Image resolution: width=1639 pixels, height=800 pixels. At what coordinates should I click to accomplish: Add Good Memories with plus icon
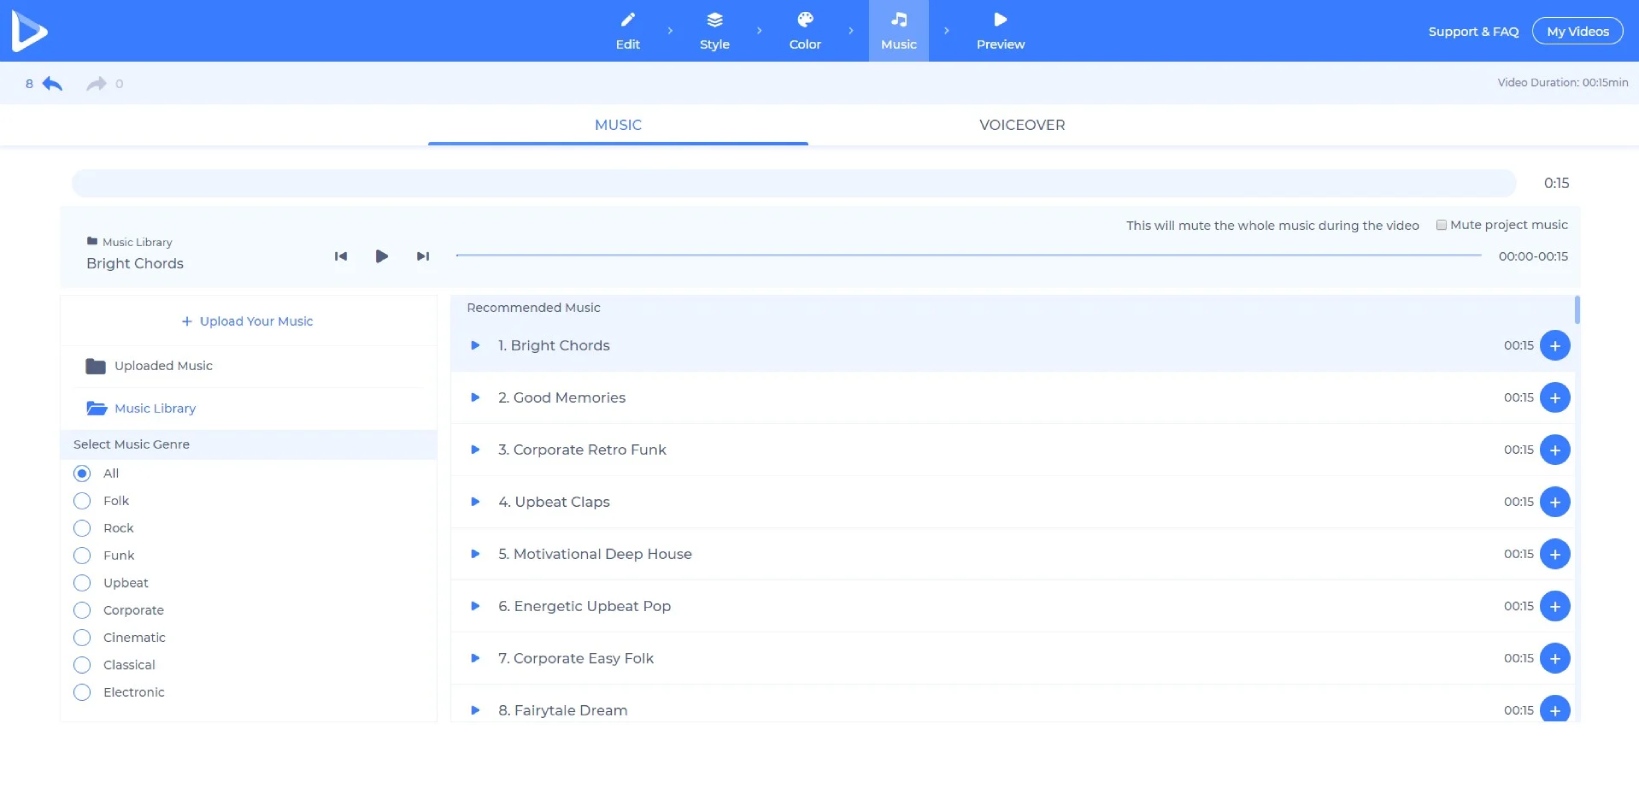click(1555, 398)
